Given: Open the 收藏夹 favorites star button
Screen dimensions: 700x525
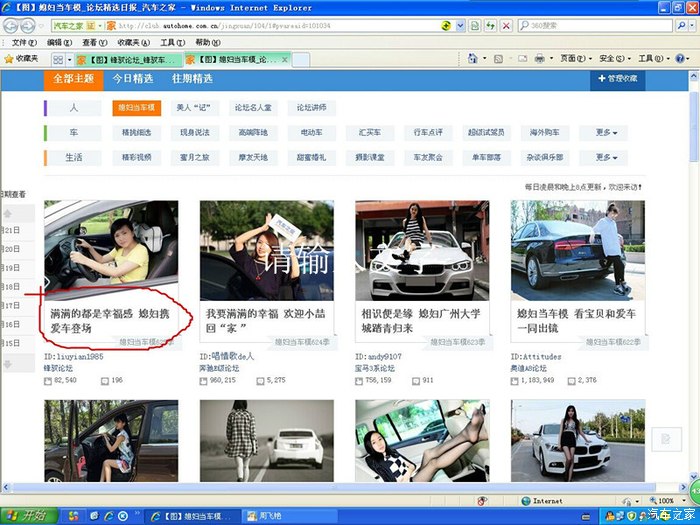Looking at the screenshot, I should click(21, 59).
